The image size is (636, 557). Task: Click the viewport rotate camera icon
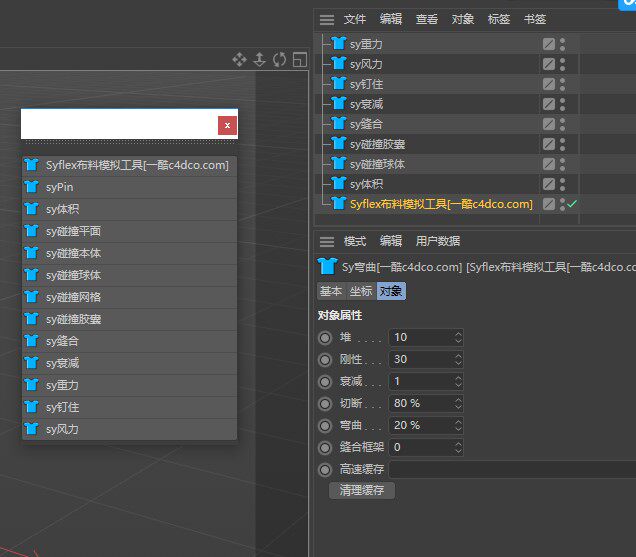pyautogui.click(x=279, y=60)
